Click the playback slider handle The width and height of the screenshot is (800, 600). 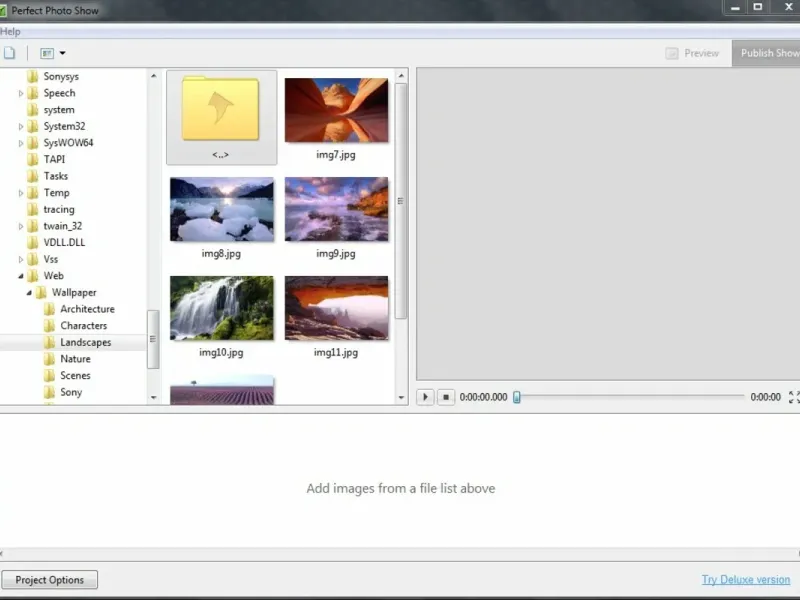click(517, 397)
